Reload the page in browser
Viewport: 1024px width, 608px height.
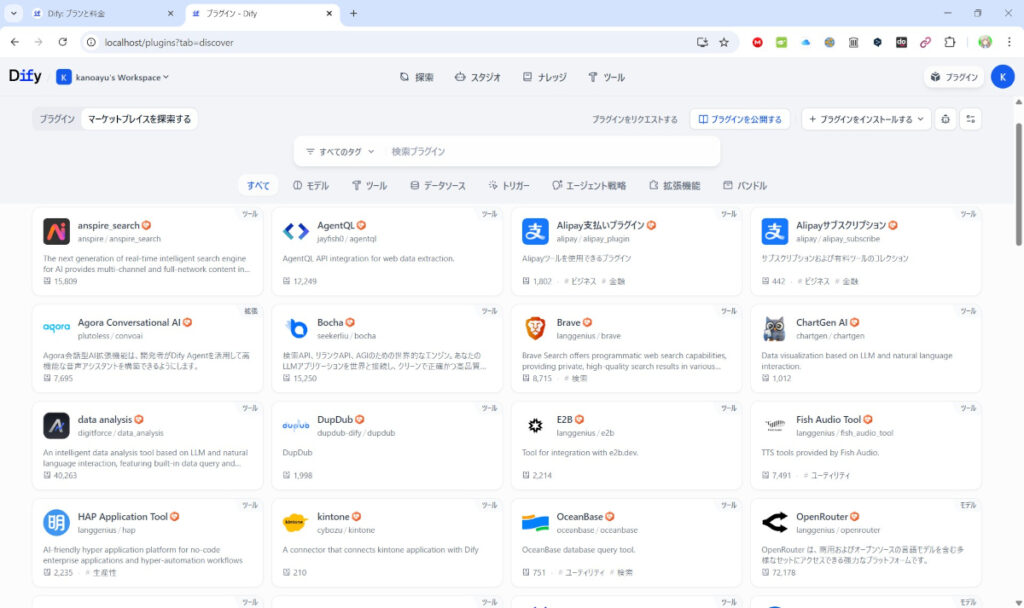tap(62, 42)
